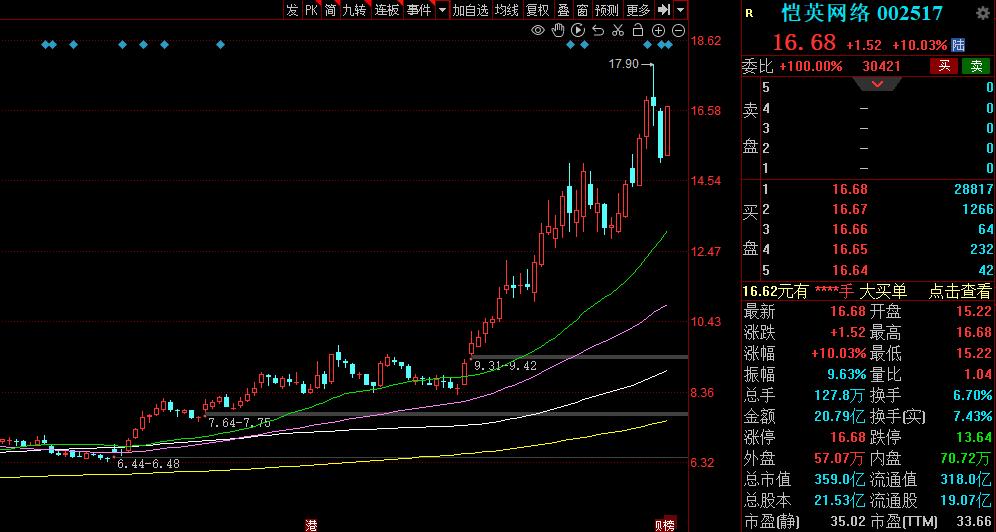This screenshot has width=996, height=532.
Task: Click the 涨停 value 16.68
Action: click(848, 437)
